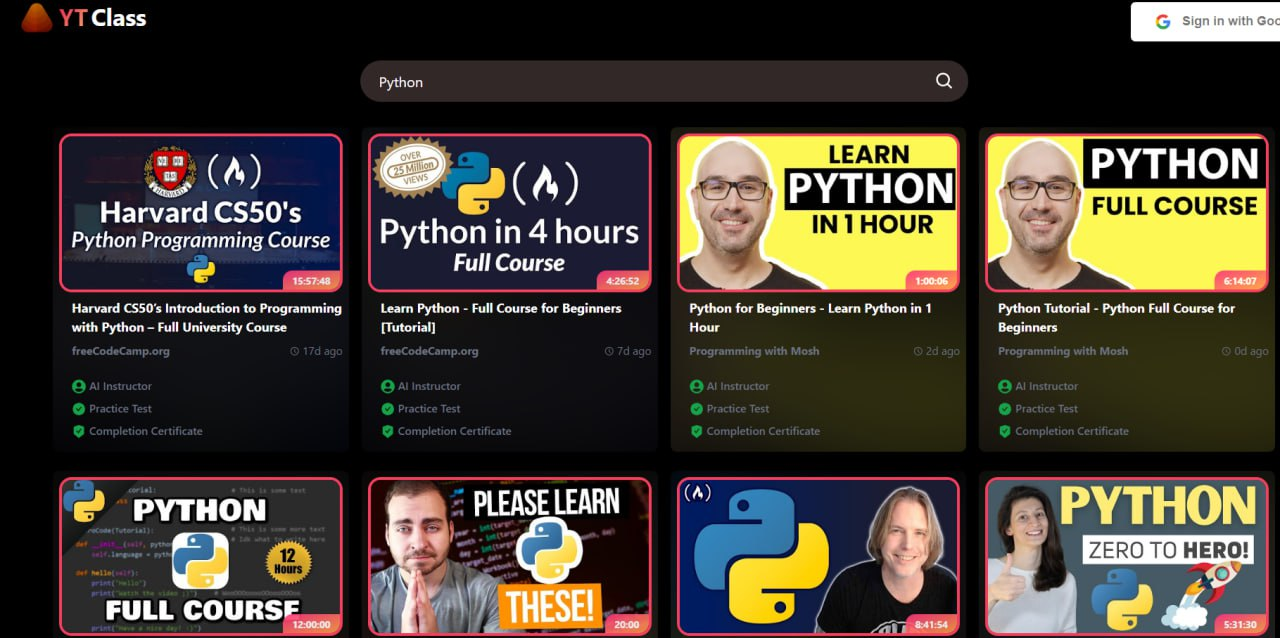This screenshot has width=1280, height=638.
Task: Click Learn Python - Full Course for Beginners title
Action: [501, 318]
